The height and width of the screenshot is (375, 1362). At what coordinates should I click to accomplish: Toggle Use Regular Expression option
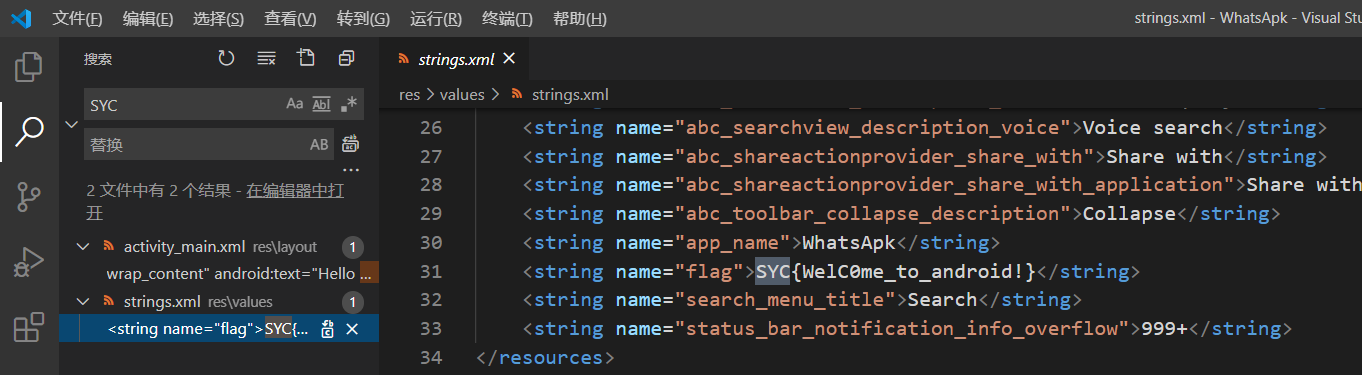(349, 104)
